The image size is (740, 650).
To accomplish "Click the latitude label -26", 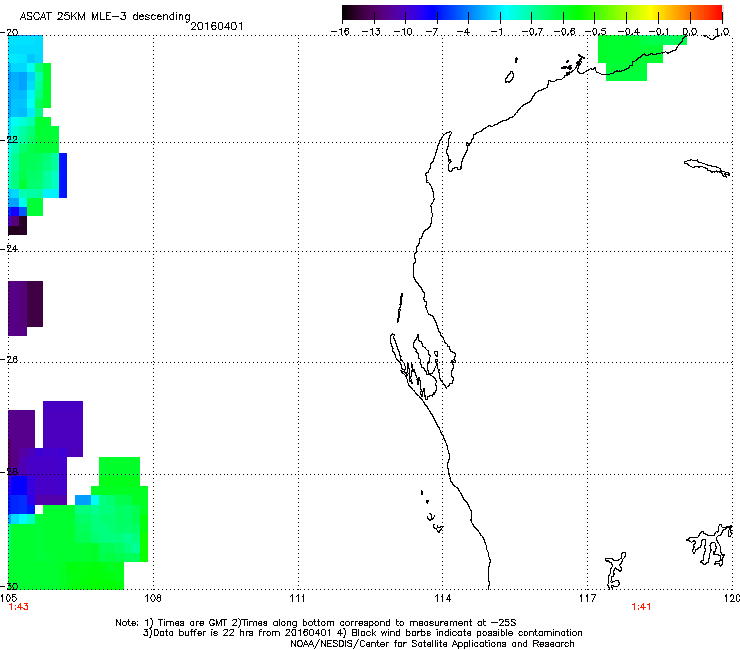I will (x=9, y=360).
